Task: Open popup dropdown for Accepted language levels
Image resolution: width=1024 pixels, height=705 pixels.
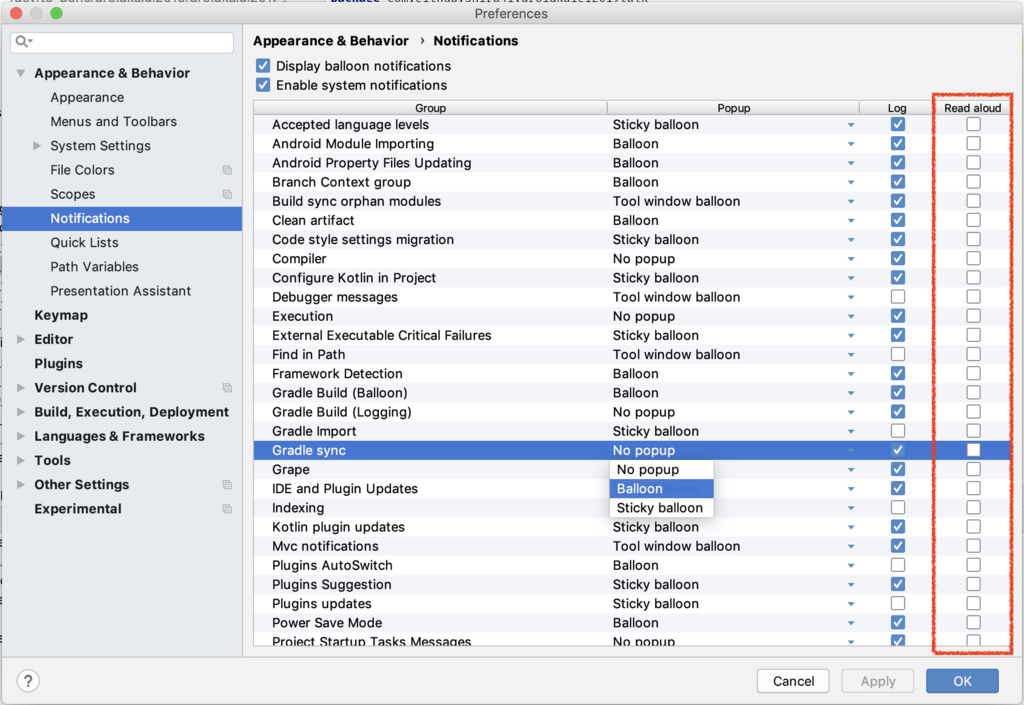Action: (x=851, y=125)
